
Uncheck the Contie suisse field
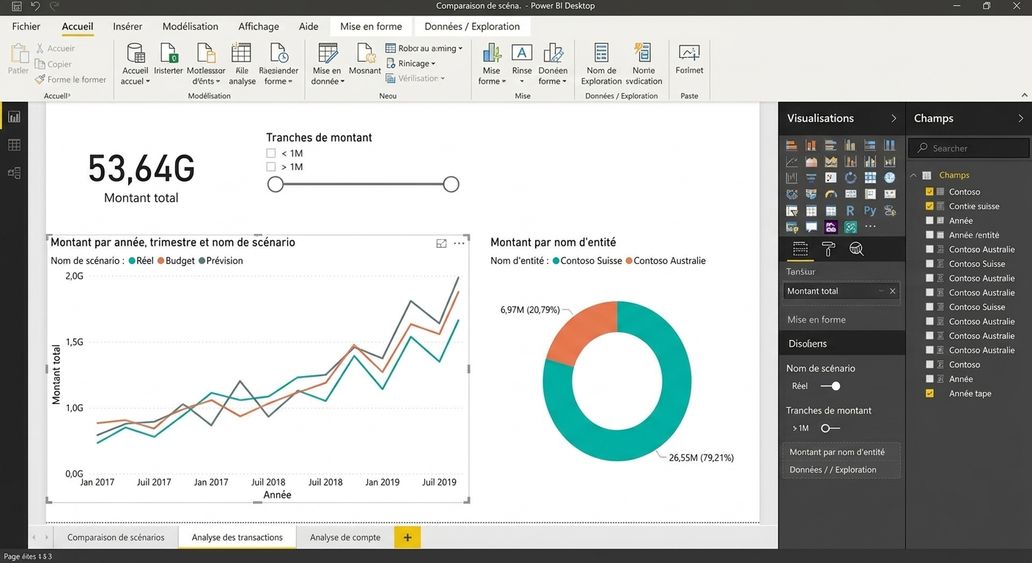click(929, 206)
